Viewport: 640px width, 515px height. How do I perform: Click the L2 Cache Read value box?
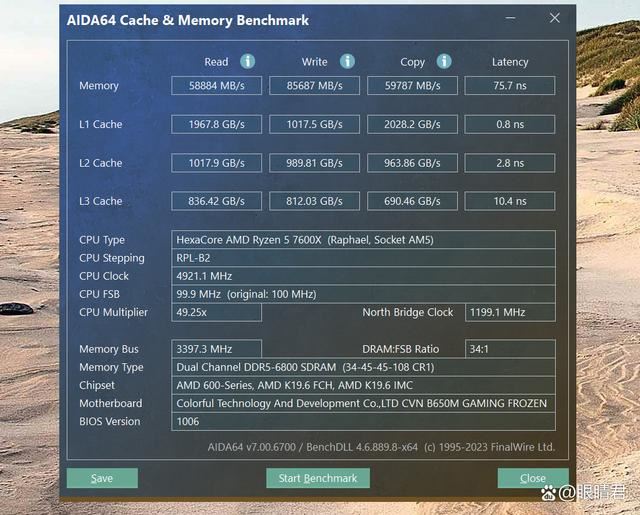click(x=216, y=163)
